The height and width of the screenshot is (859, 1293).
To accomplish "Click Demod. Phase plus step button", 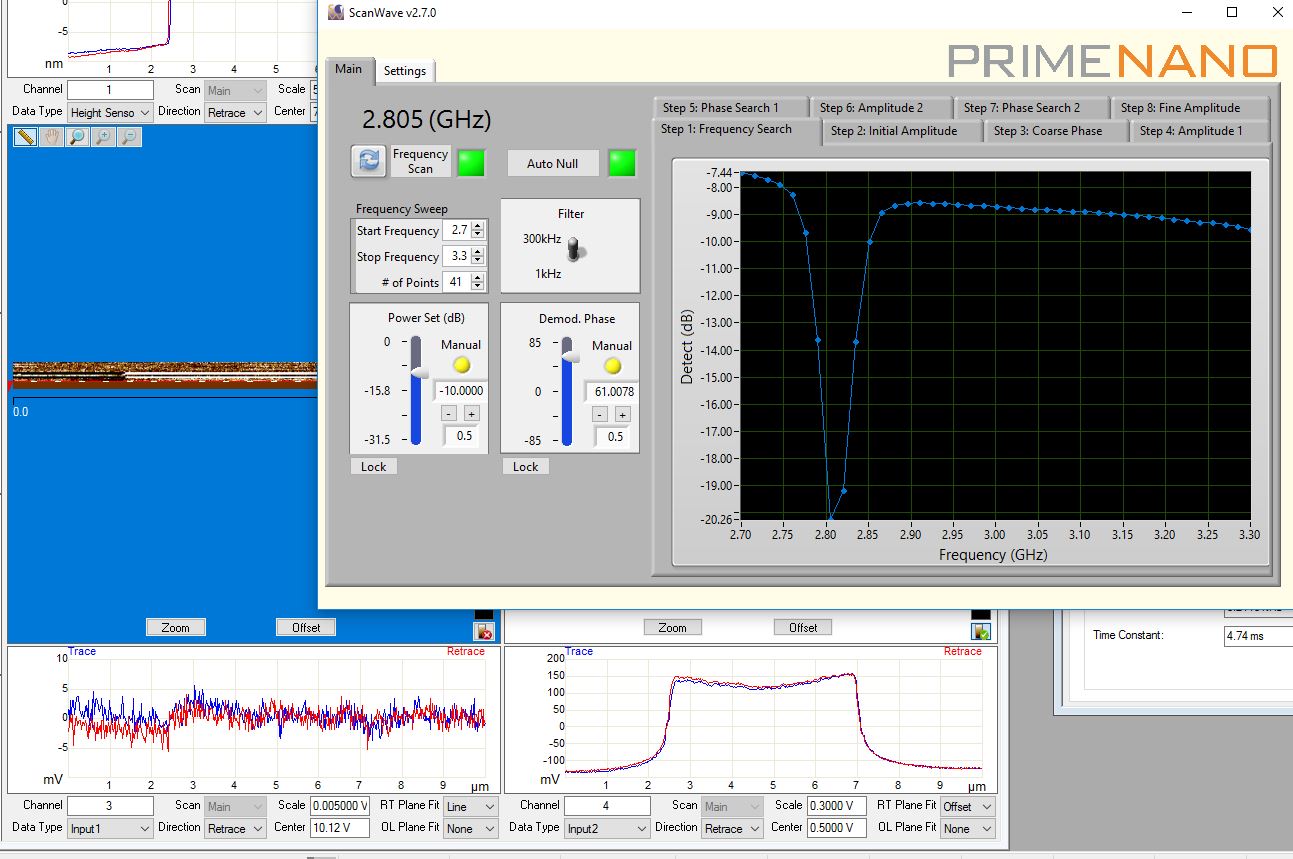I will click(622, 414).
